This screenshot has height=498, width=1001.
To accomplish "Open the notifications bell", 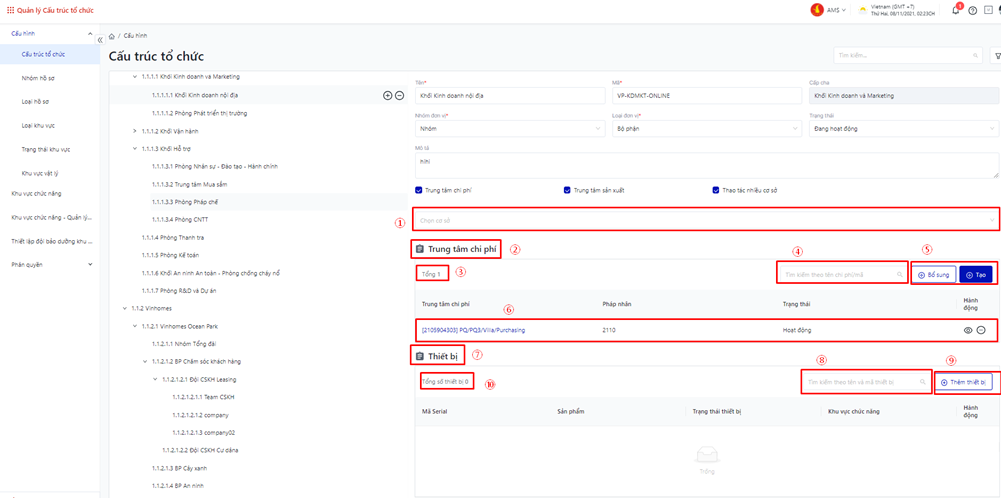I will pyautogui.click(x=955, y=10).
